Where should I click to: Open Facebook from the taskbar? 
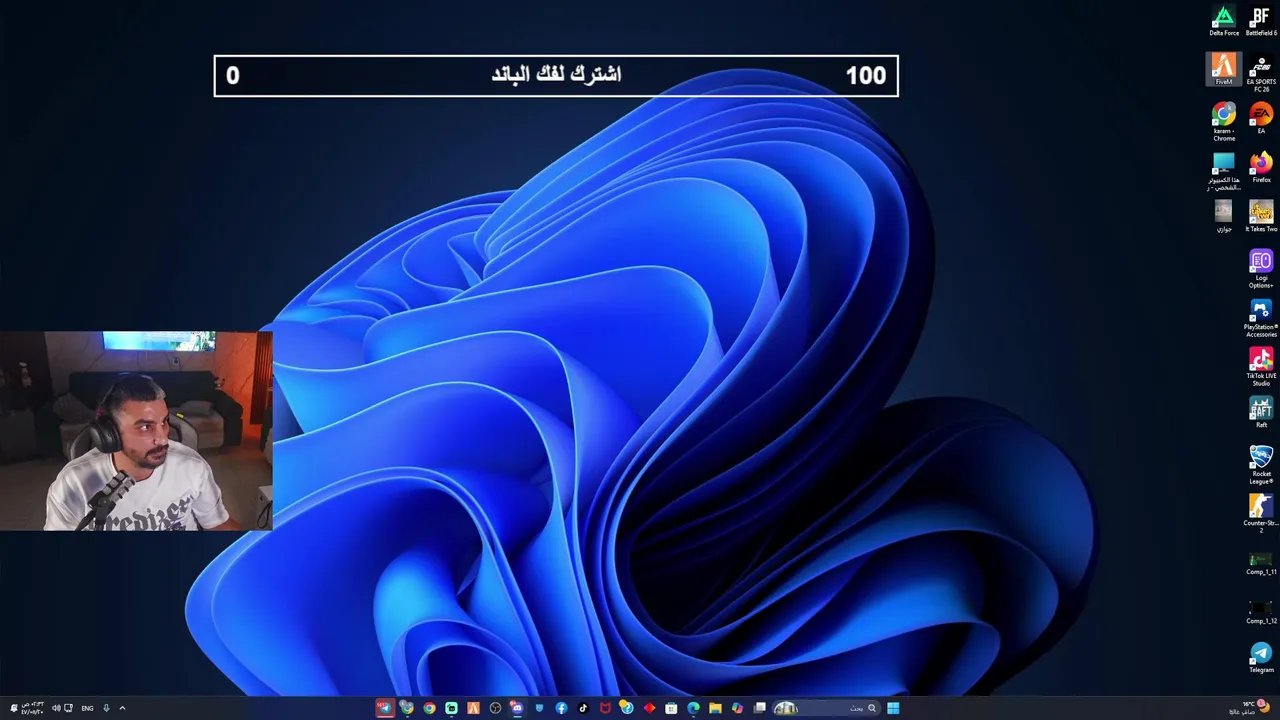[x=561, y=708]
